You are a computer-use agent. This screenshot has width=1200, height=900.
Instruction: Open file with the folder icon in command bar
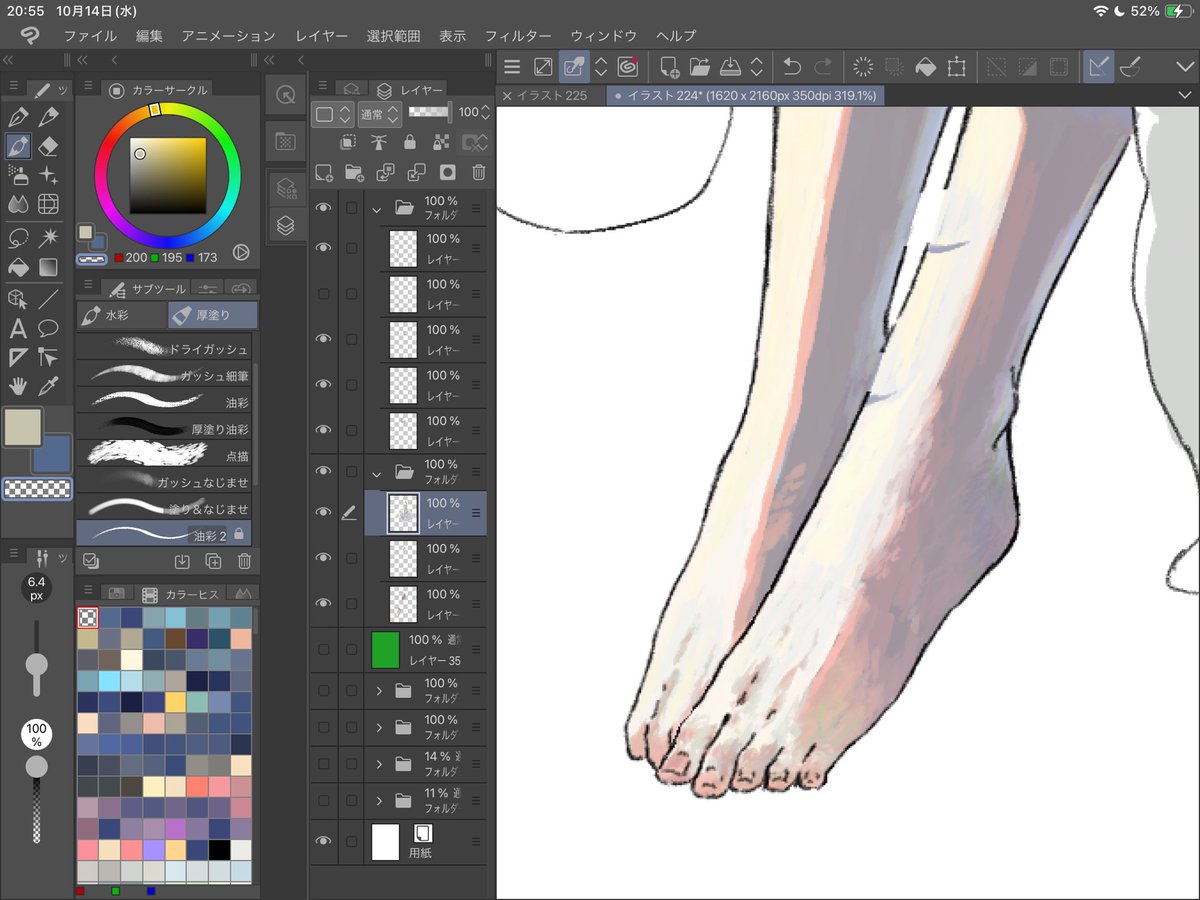tap(699, 67)
